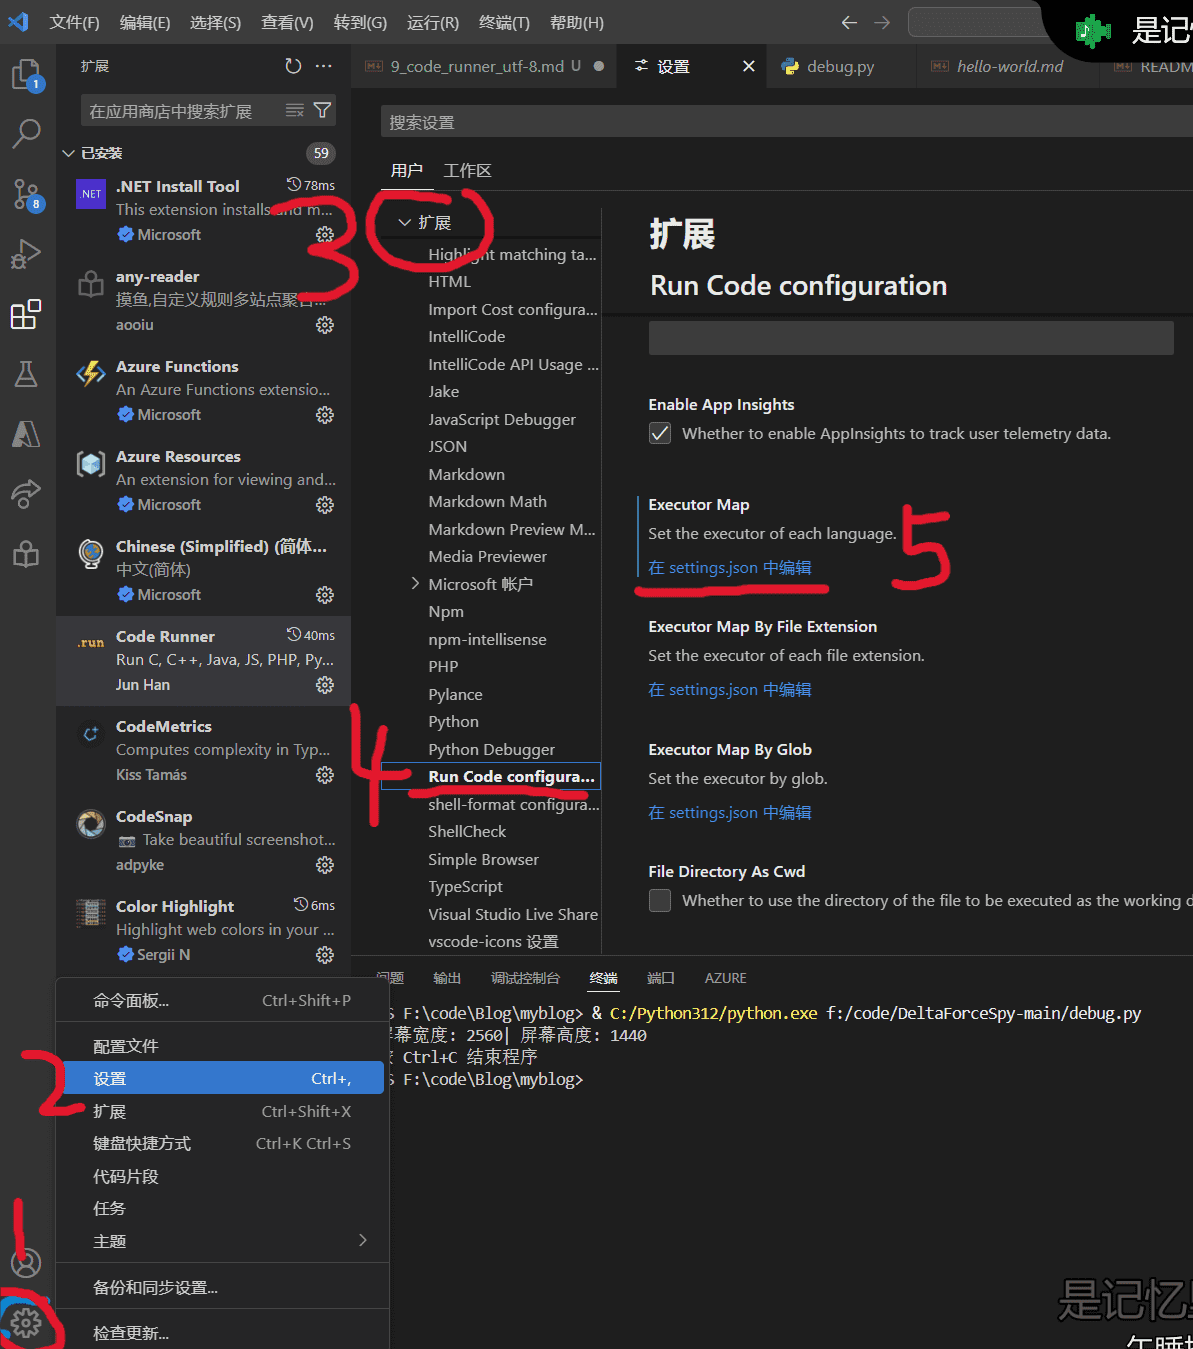Screen dimensions: 1193x1349
Task: Open Source Control view showing 8 changes
Action: [26, 195]
